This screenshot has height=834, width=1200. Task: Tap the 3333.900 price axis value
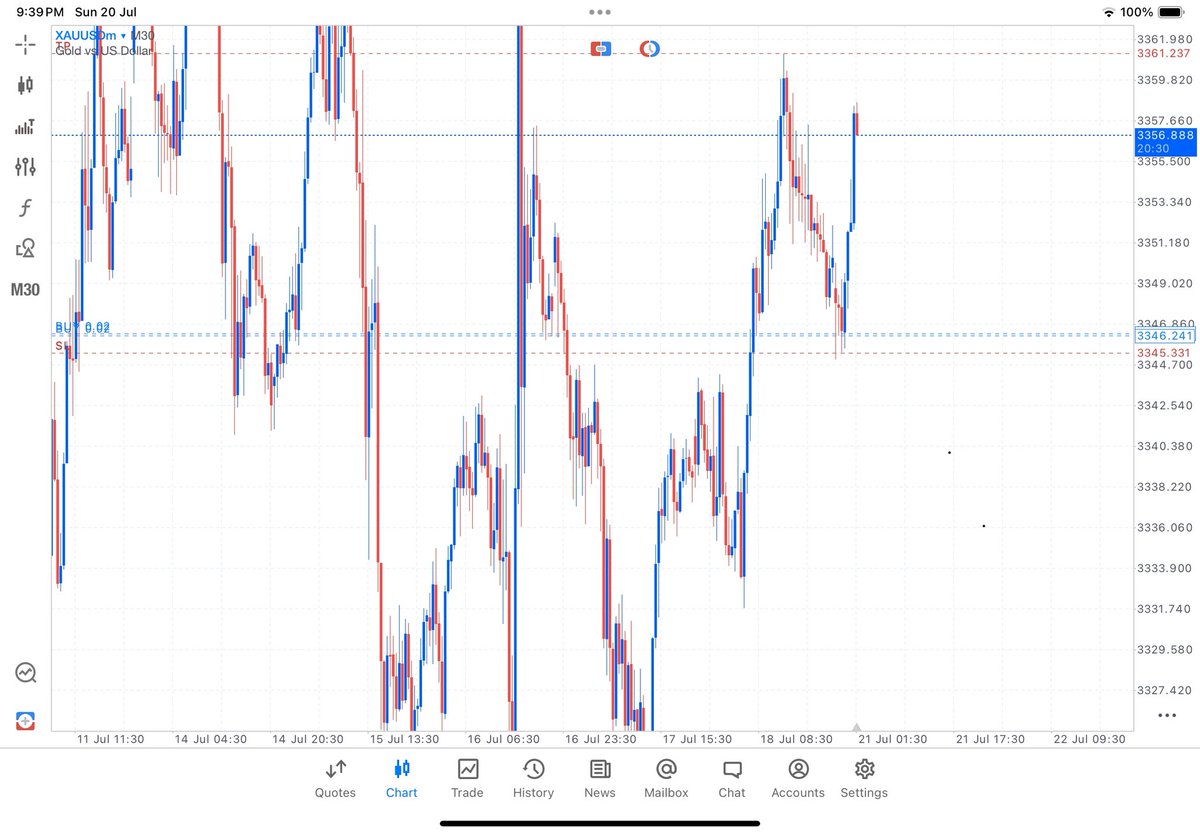pyautogui.click(x=1164, y=568)
